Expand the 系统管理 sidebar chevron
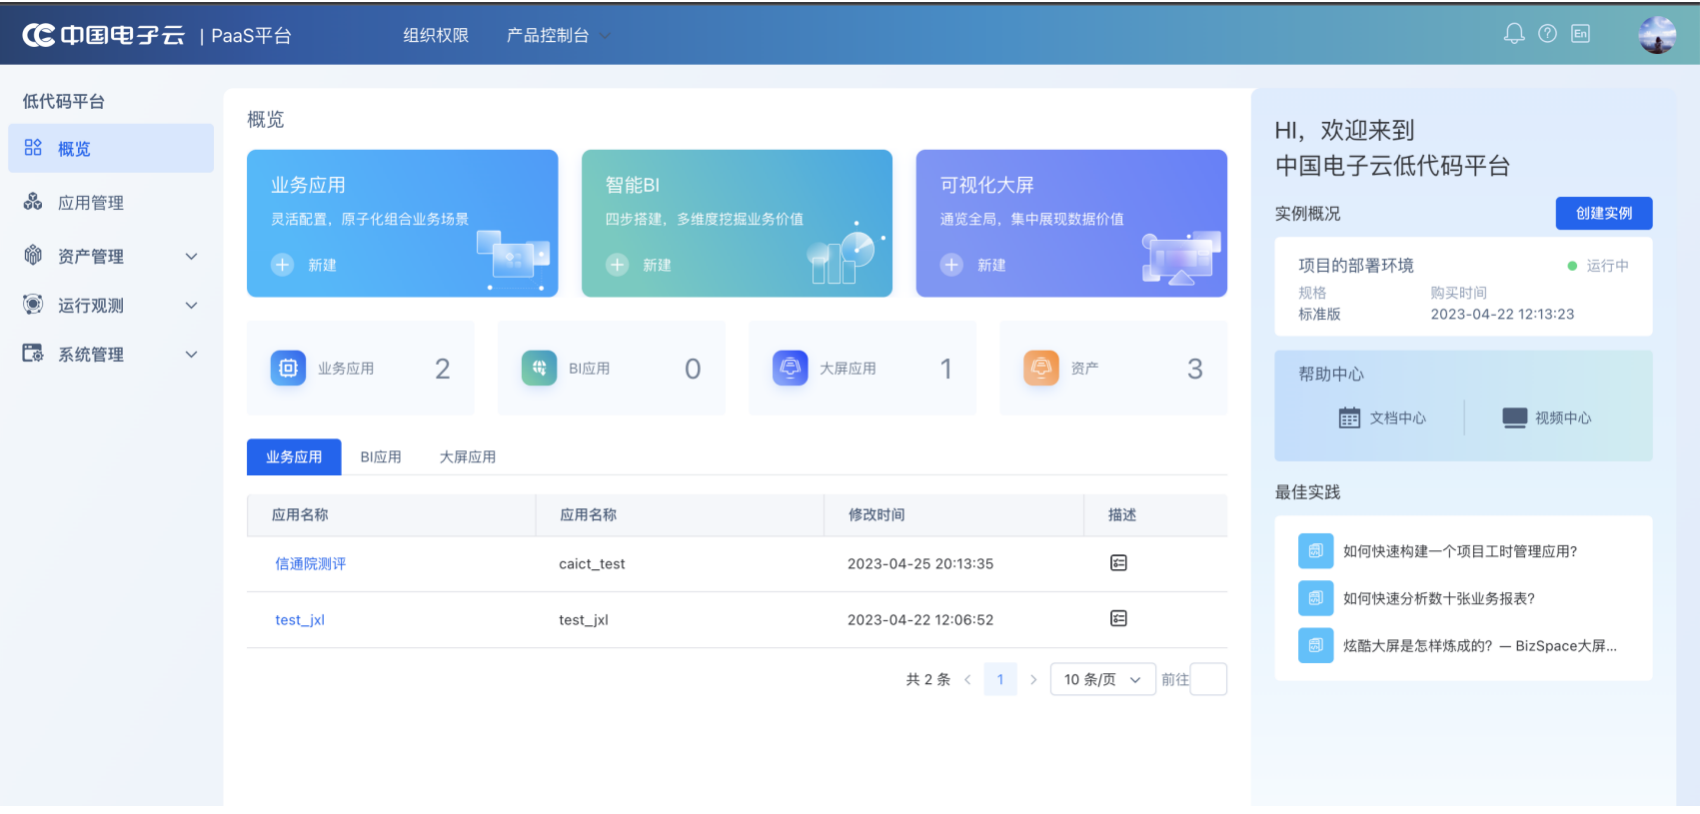This screenshot has height=814, width=1700. [191, 354]
